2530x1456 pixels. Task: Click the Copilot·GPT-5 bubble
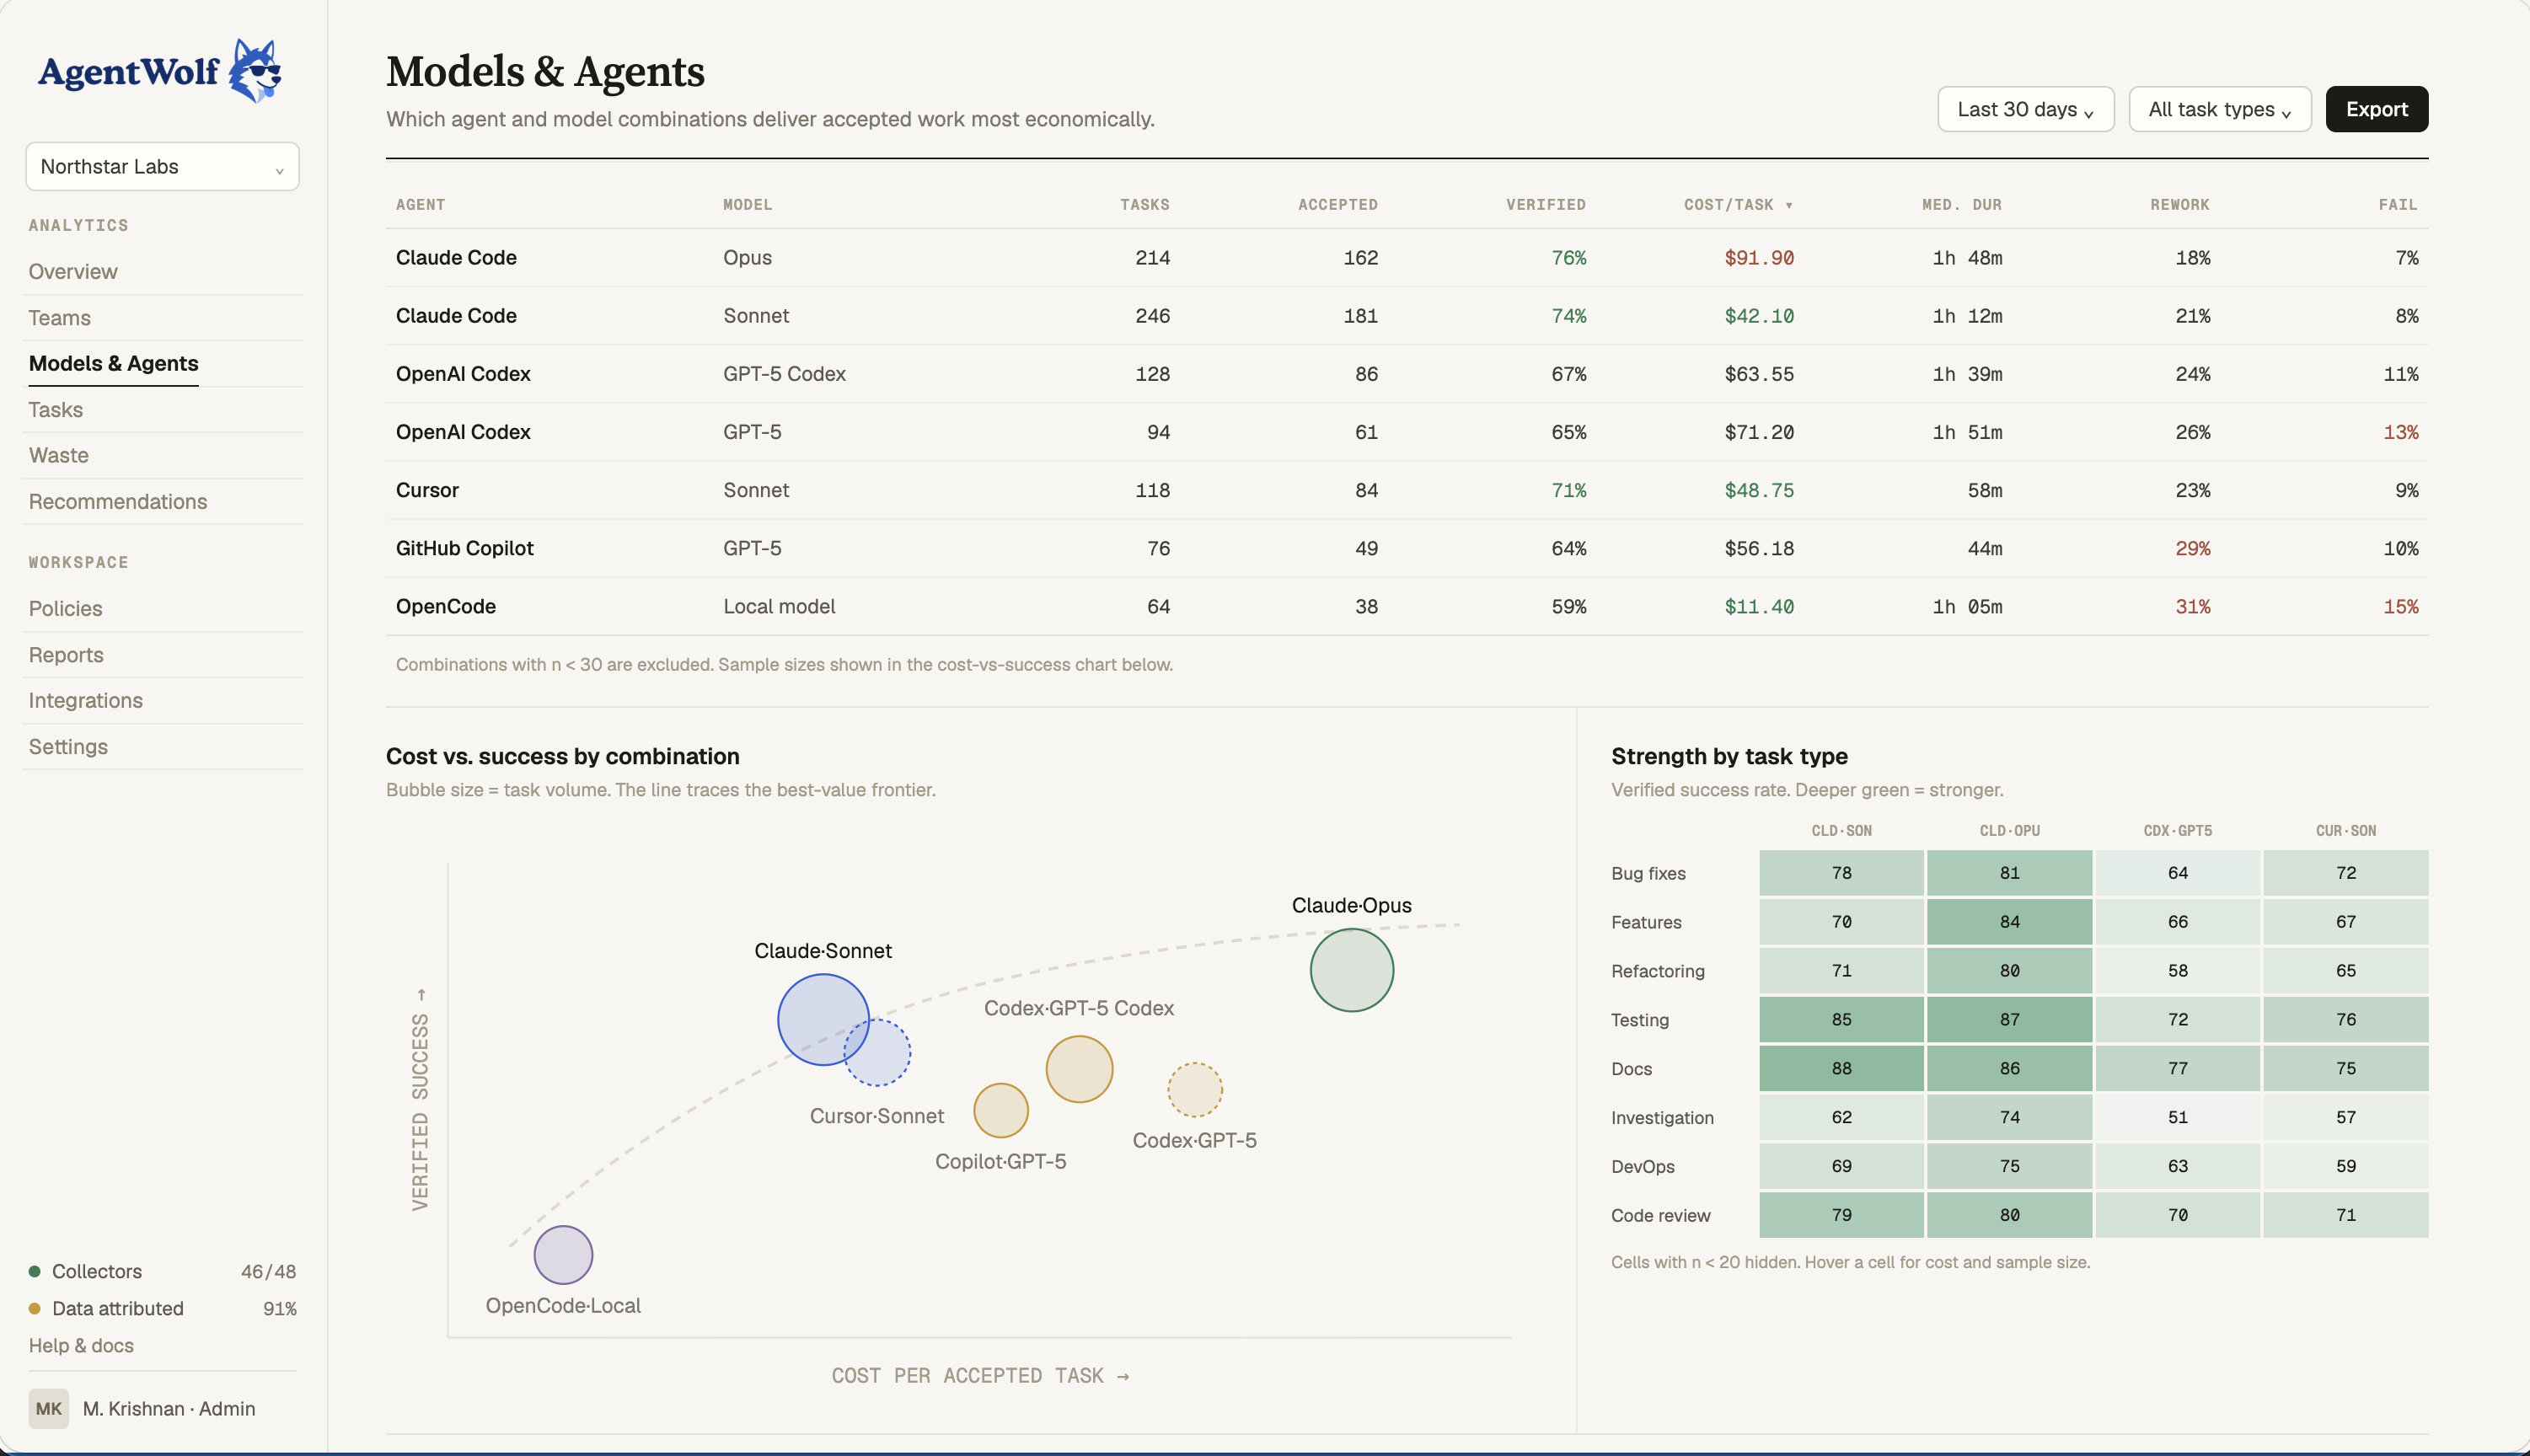tap(1001, 1110)
